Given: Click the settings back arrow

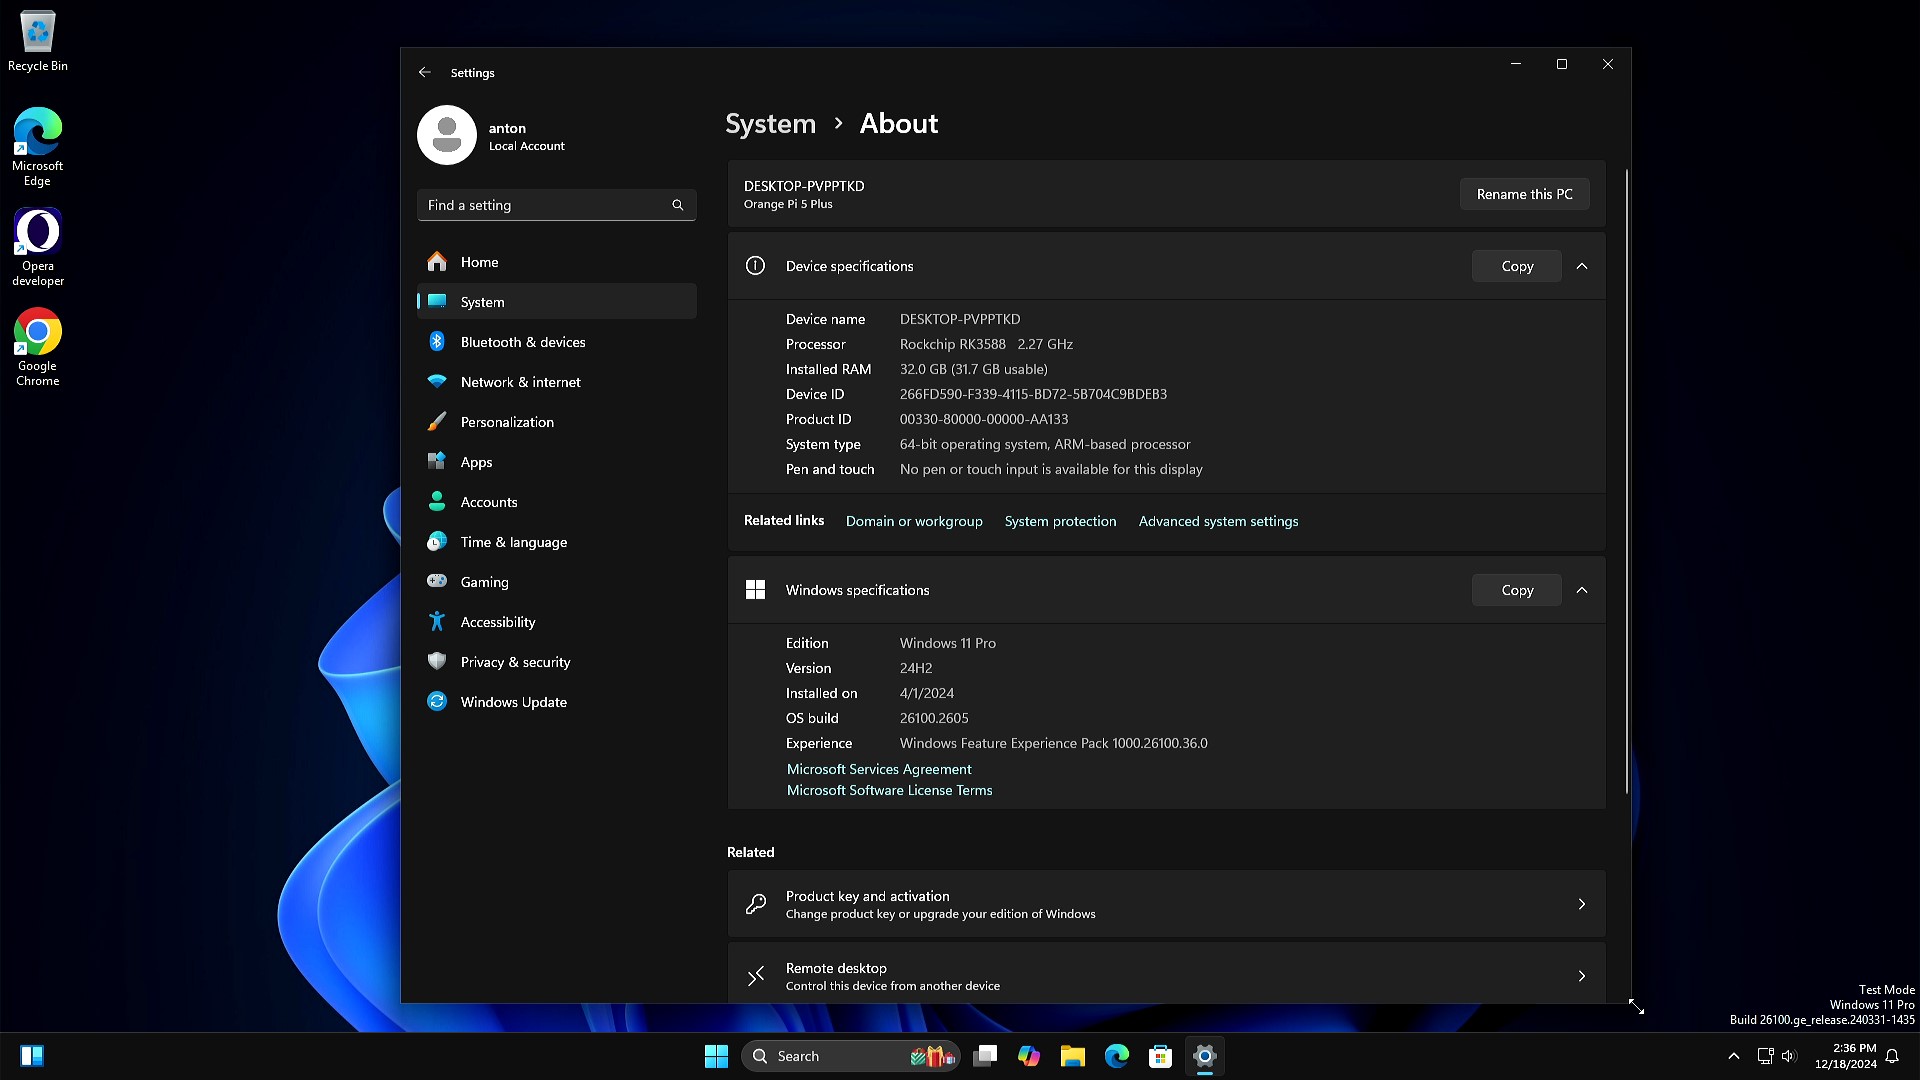Looking at the screenshot, I should [425, 72].
